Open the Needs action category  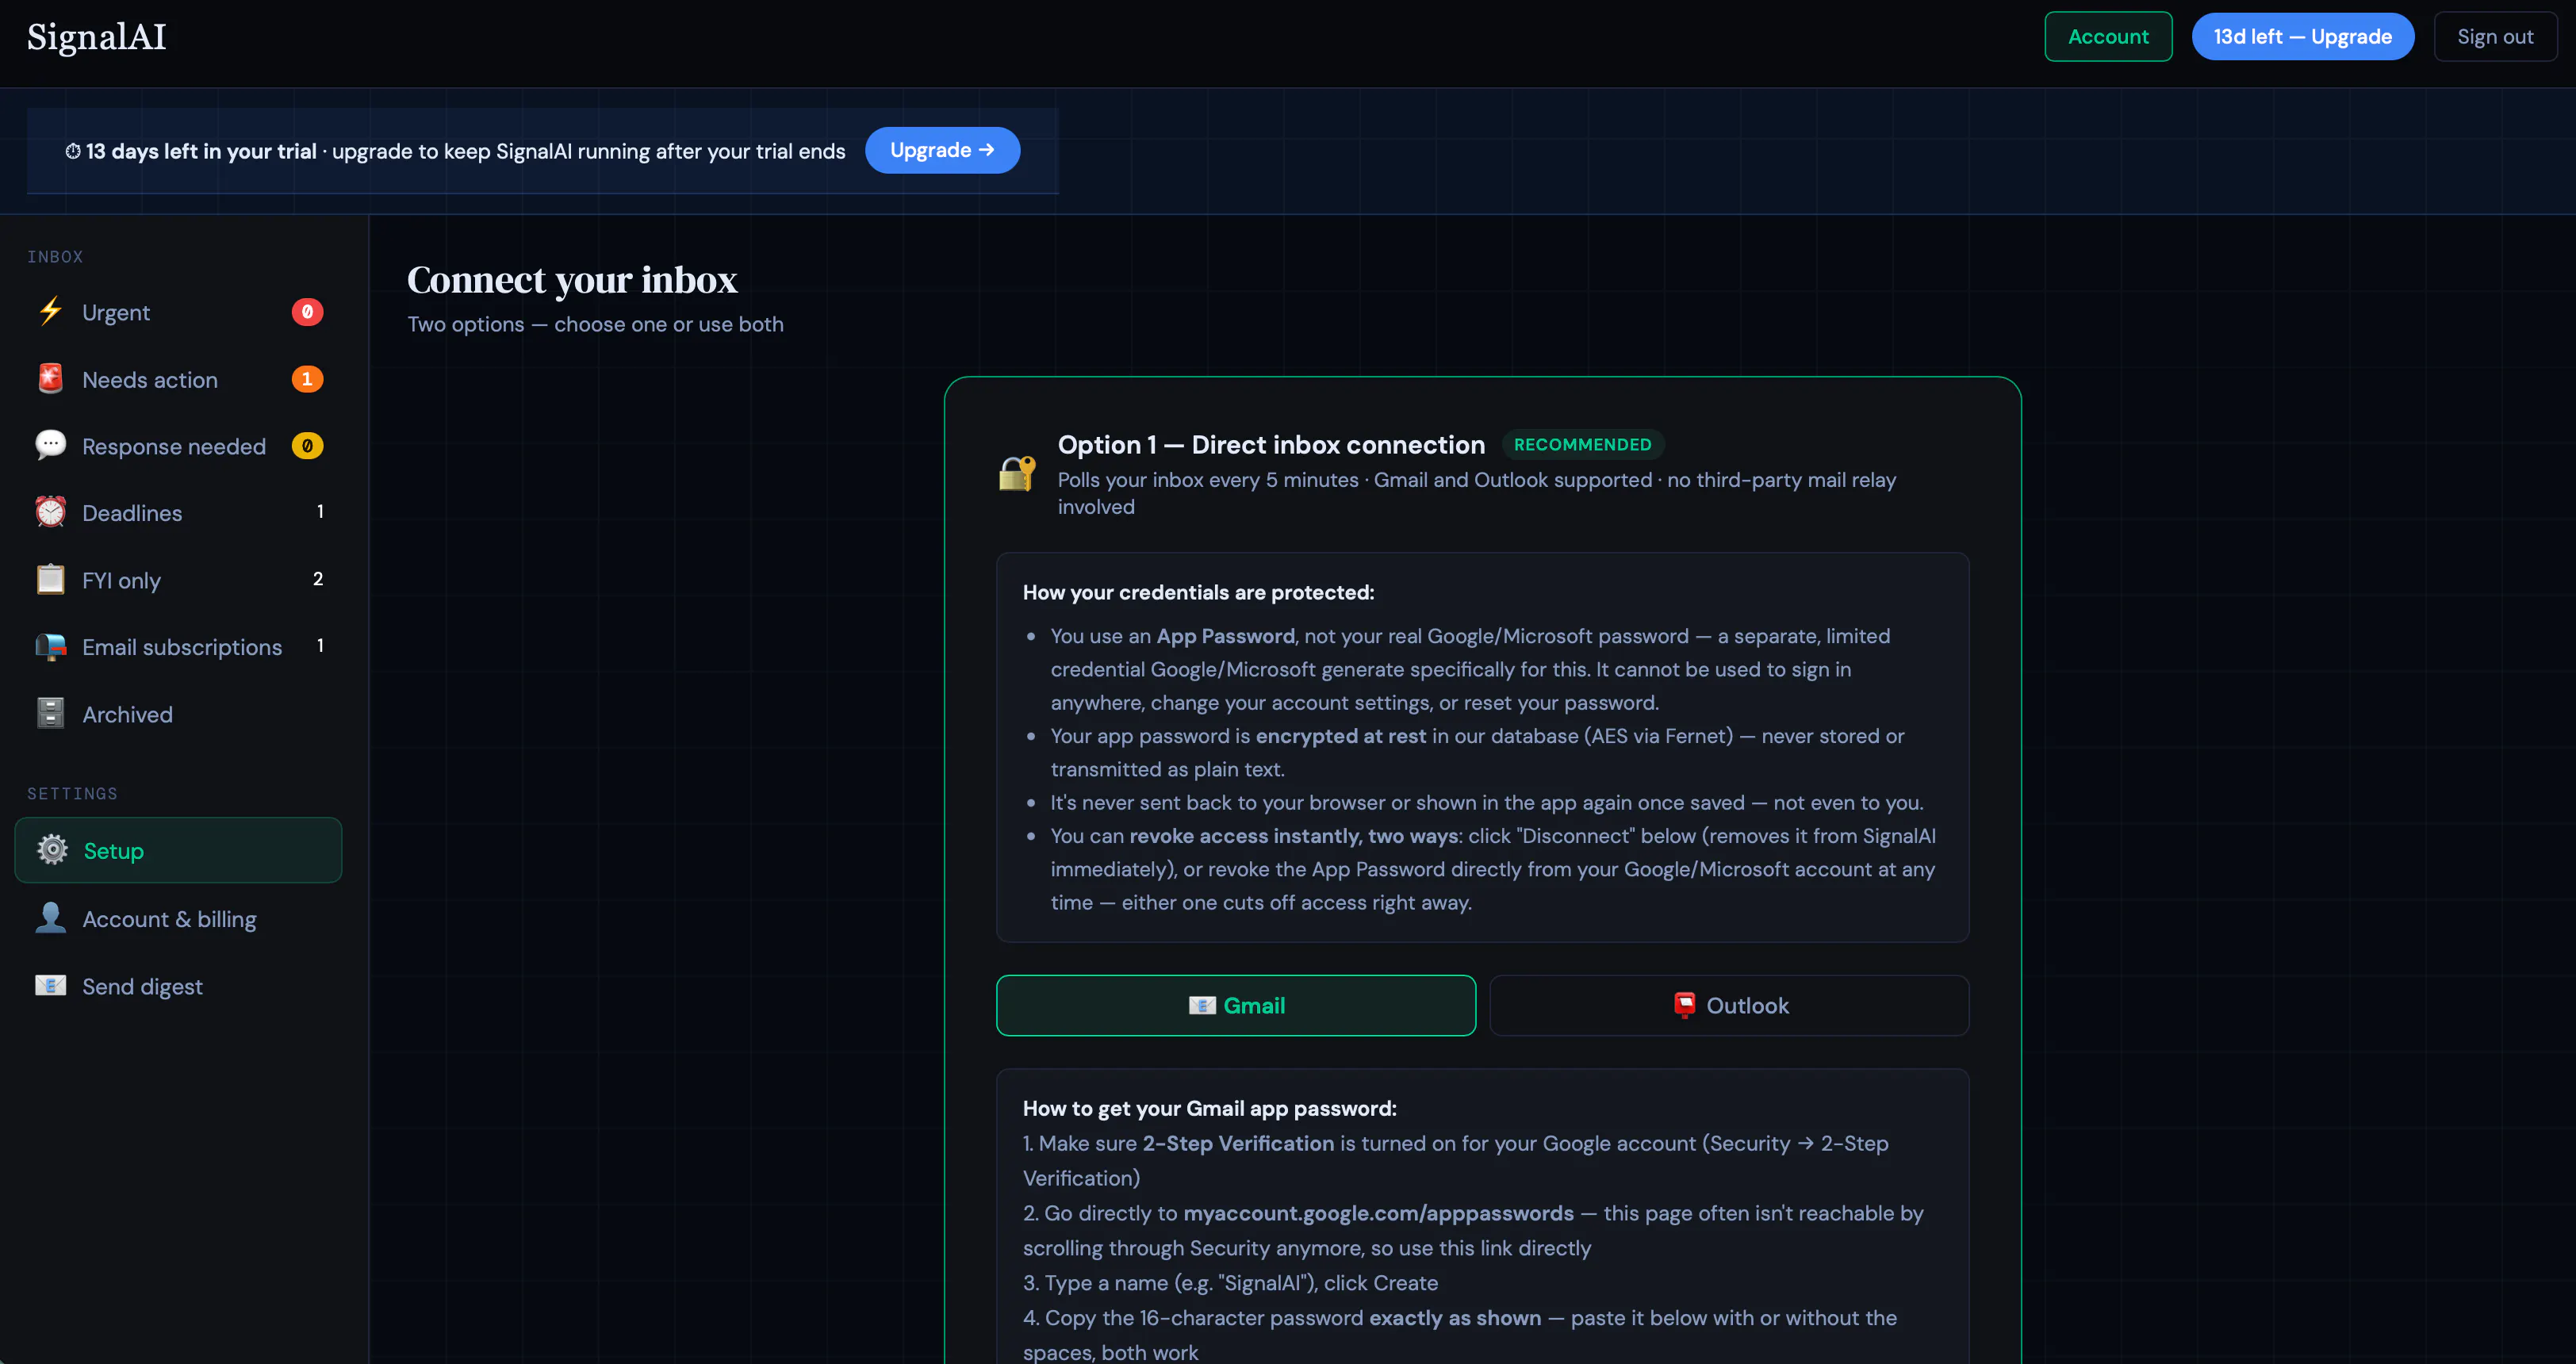179,379
